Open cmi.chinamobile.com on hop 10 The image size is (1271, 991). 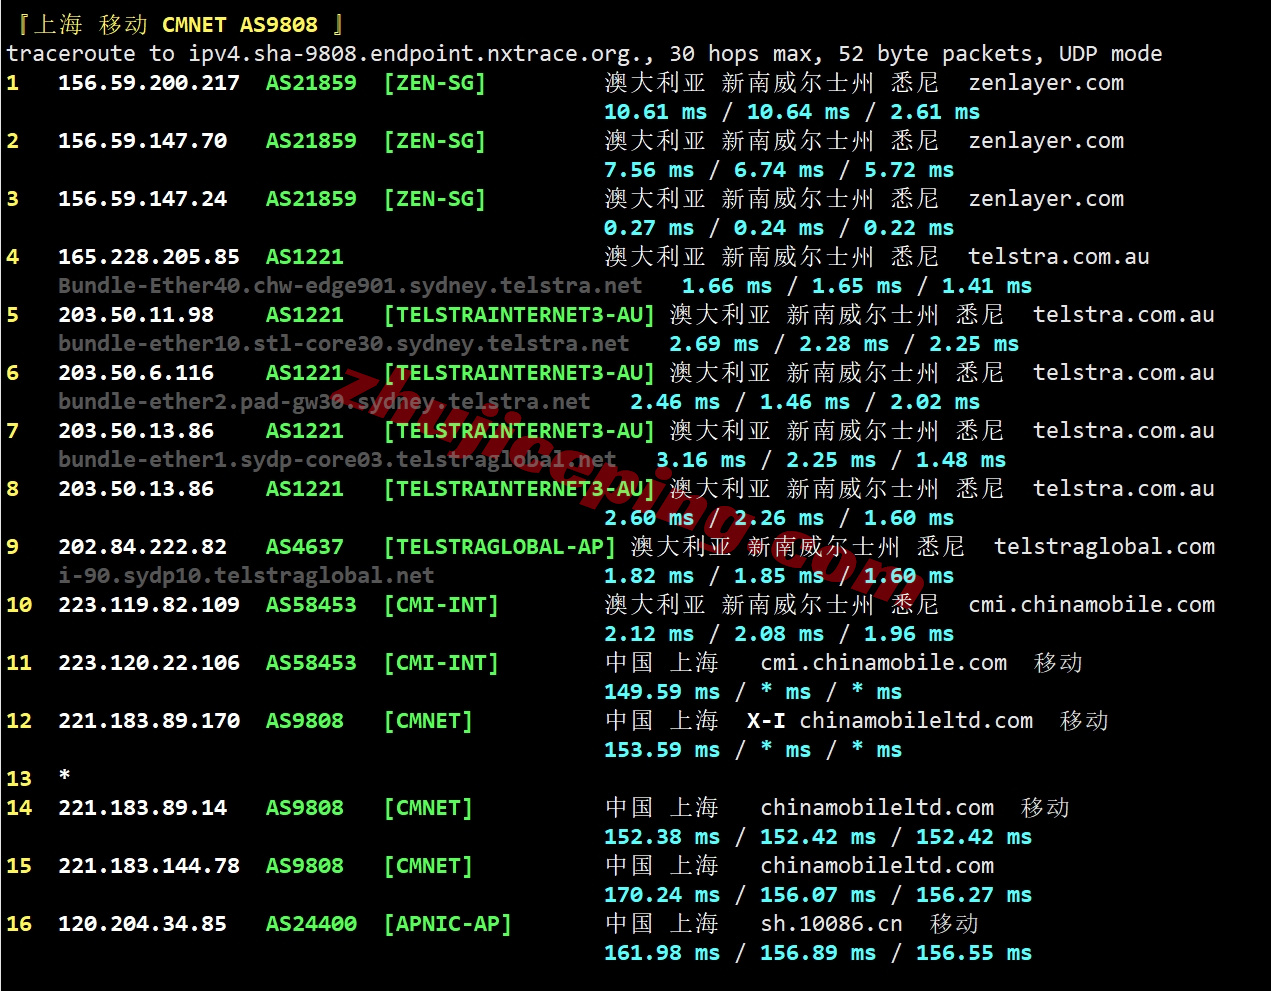click(x=1091, y=605)
